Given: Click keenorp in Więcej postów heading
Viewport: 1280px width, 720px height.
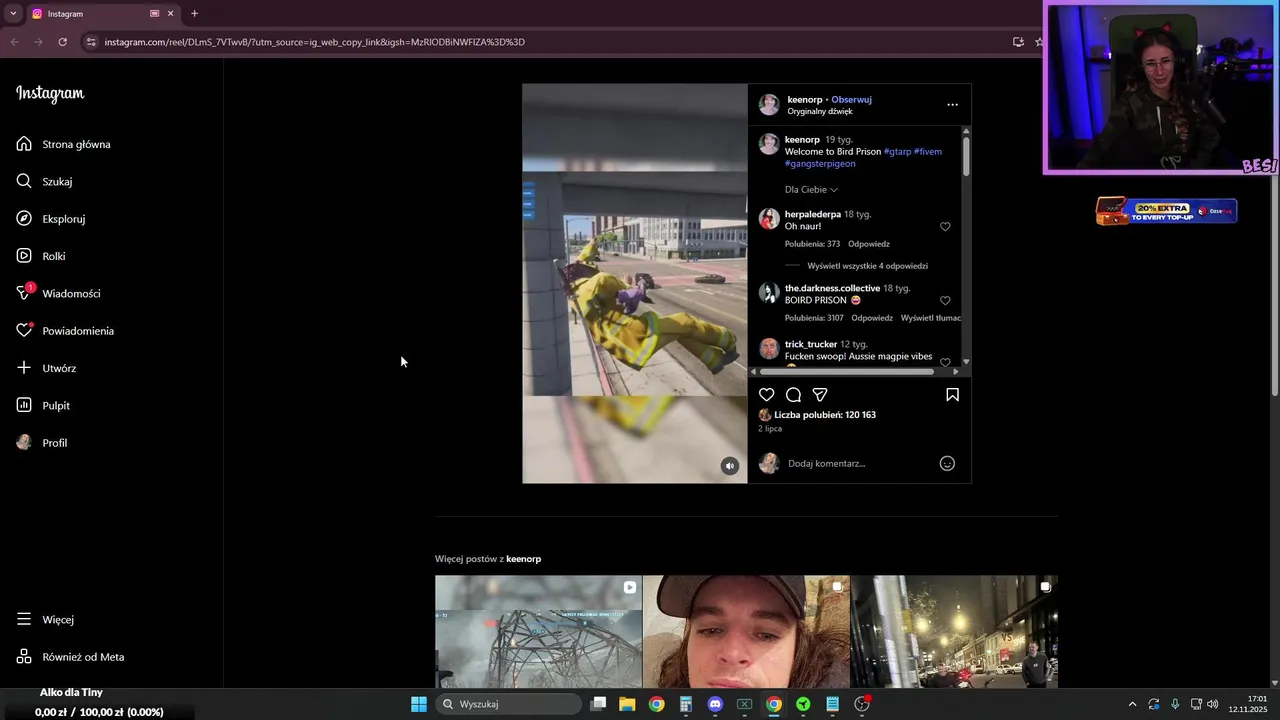Looking at the screenshot, I should pos(524,559).
